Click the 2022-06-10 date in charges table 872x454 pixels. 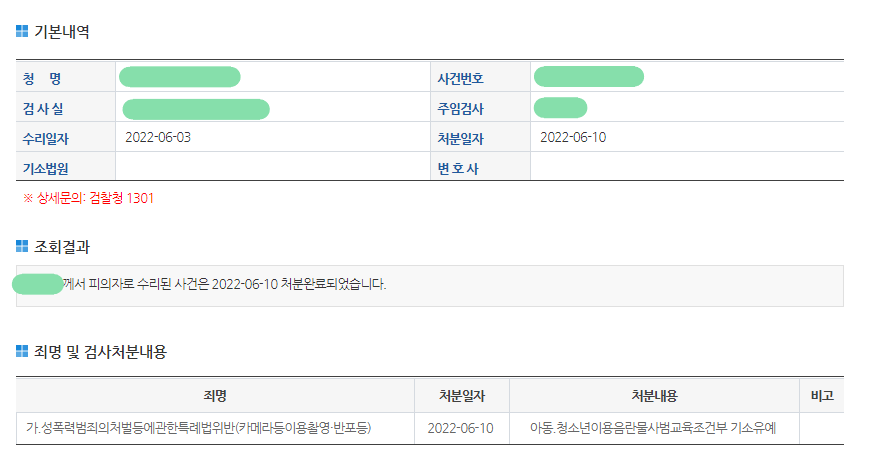click(461, 428)
